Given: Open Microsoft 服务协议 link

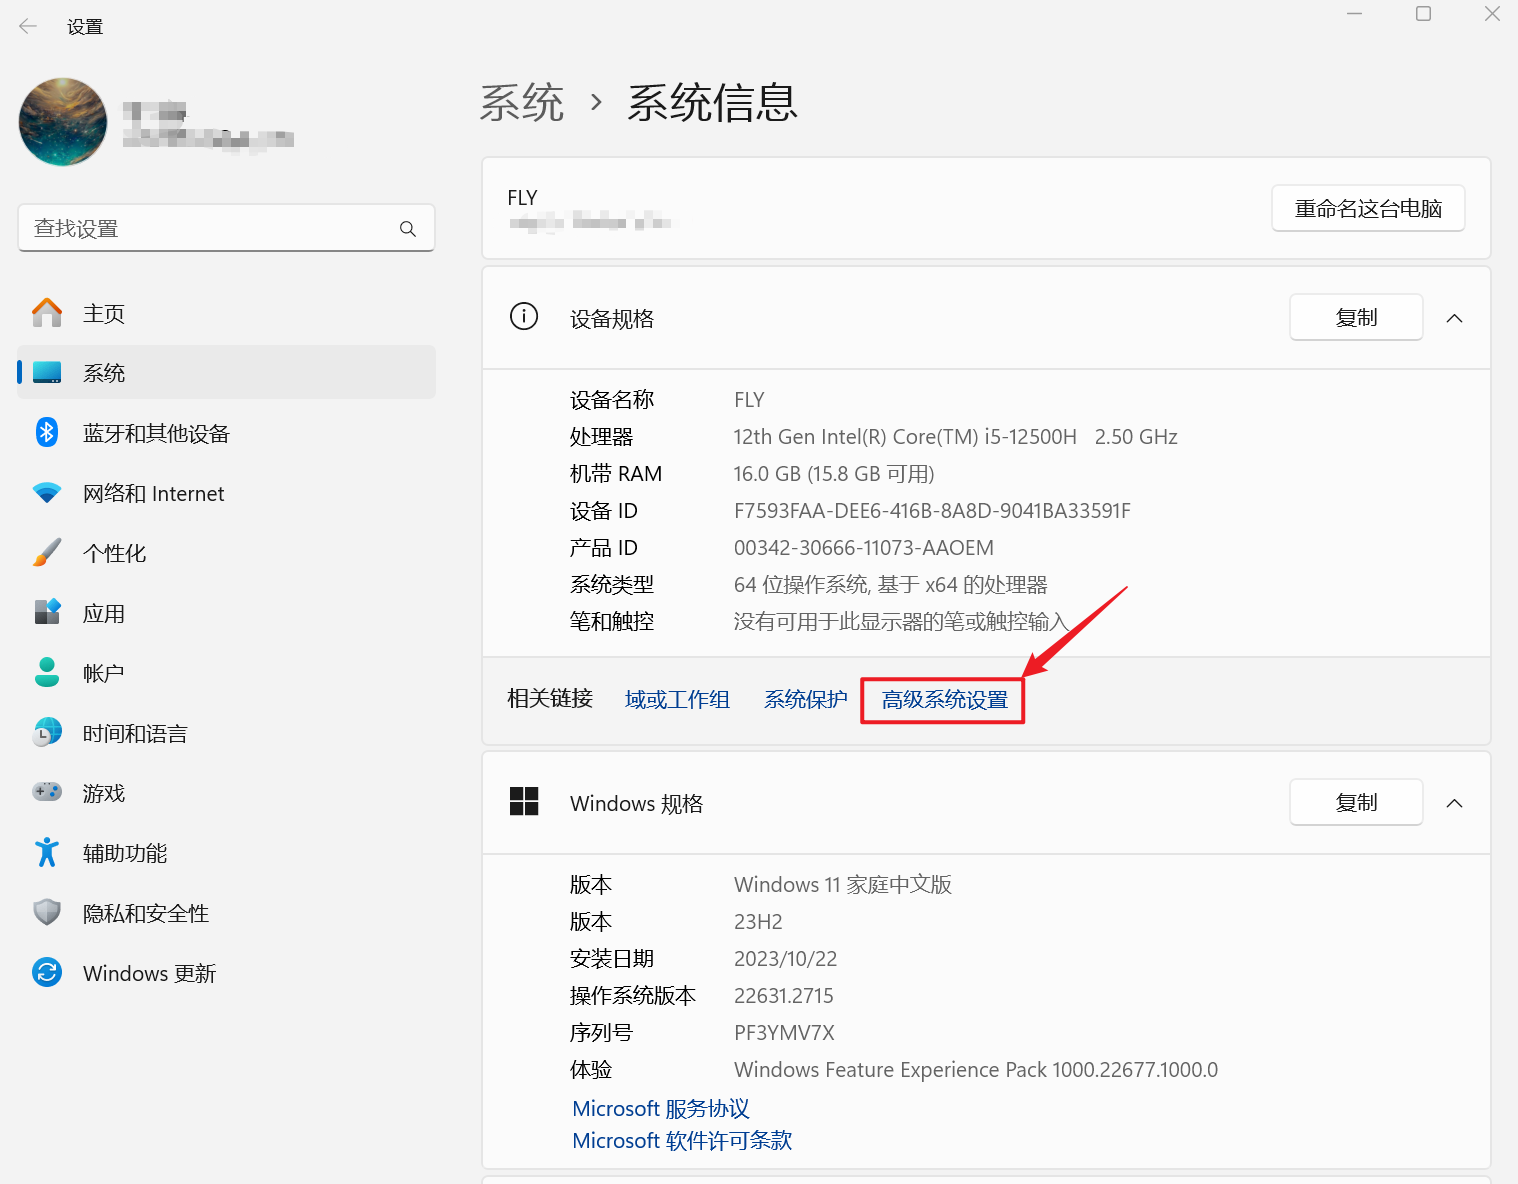Looking at the screenshot, I should coord(661,1108).
